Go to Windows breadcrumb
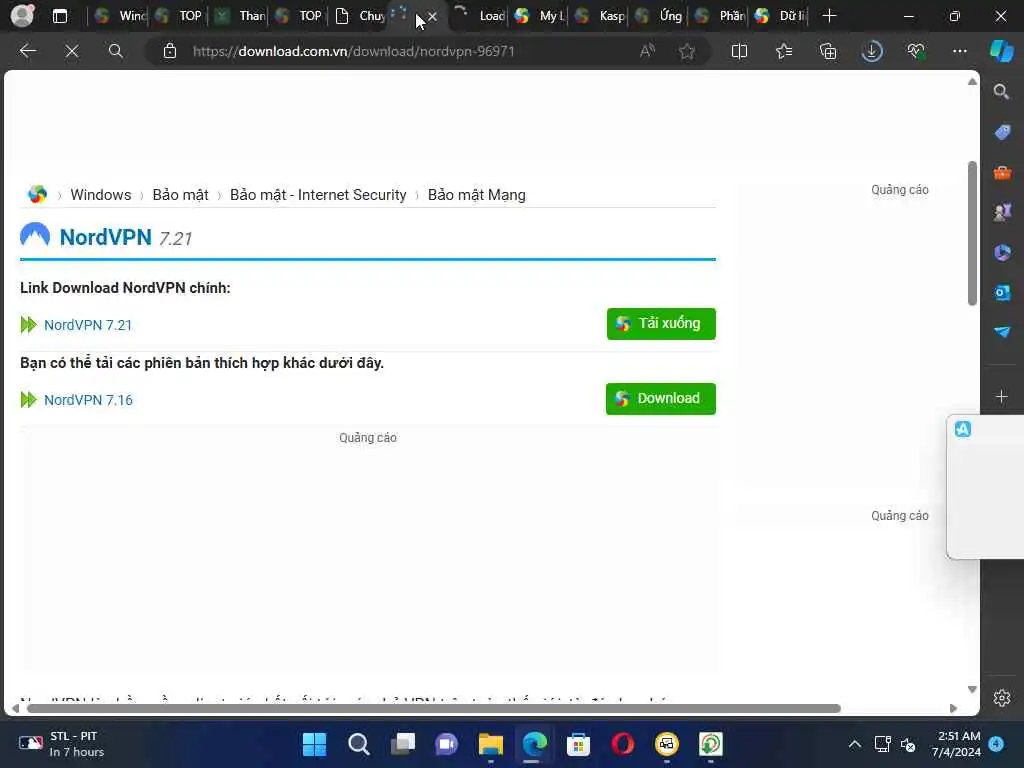 click(101, 195)
